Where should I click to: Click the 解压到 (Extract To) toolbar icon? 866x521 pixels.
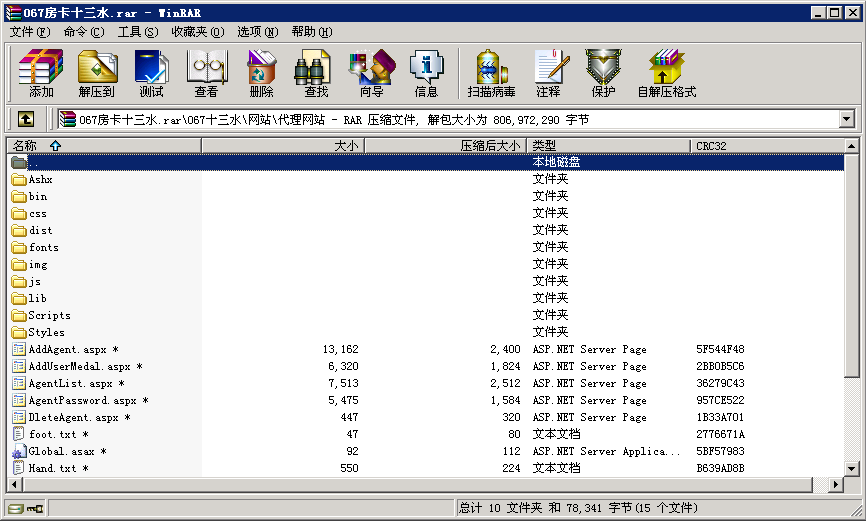pyautogui.click(x=96, y=74)
